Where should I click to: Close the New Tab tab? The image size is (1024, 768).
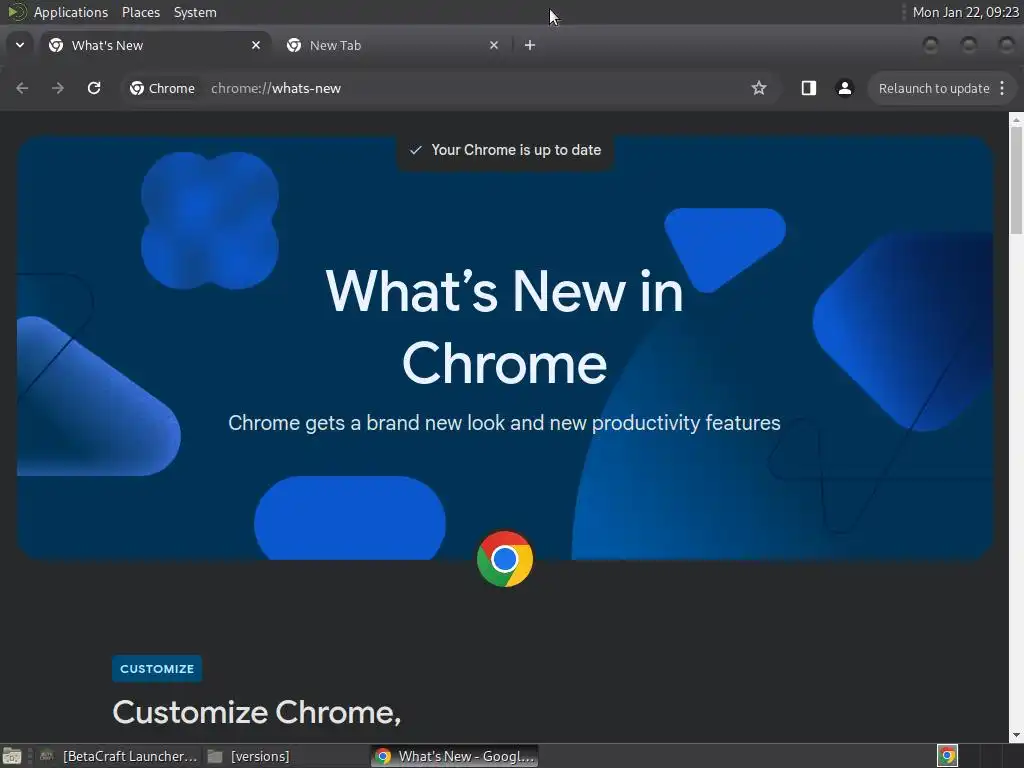(494, 45)
